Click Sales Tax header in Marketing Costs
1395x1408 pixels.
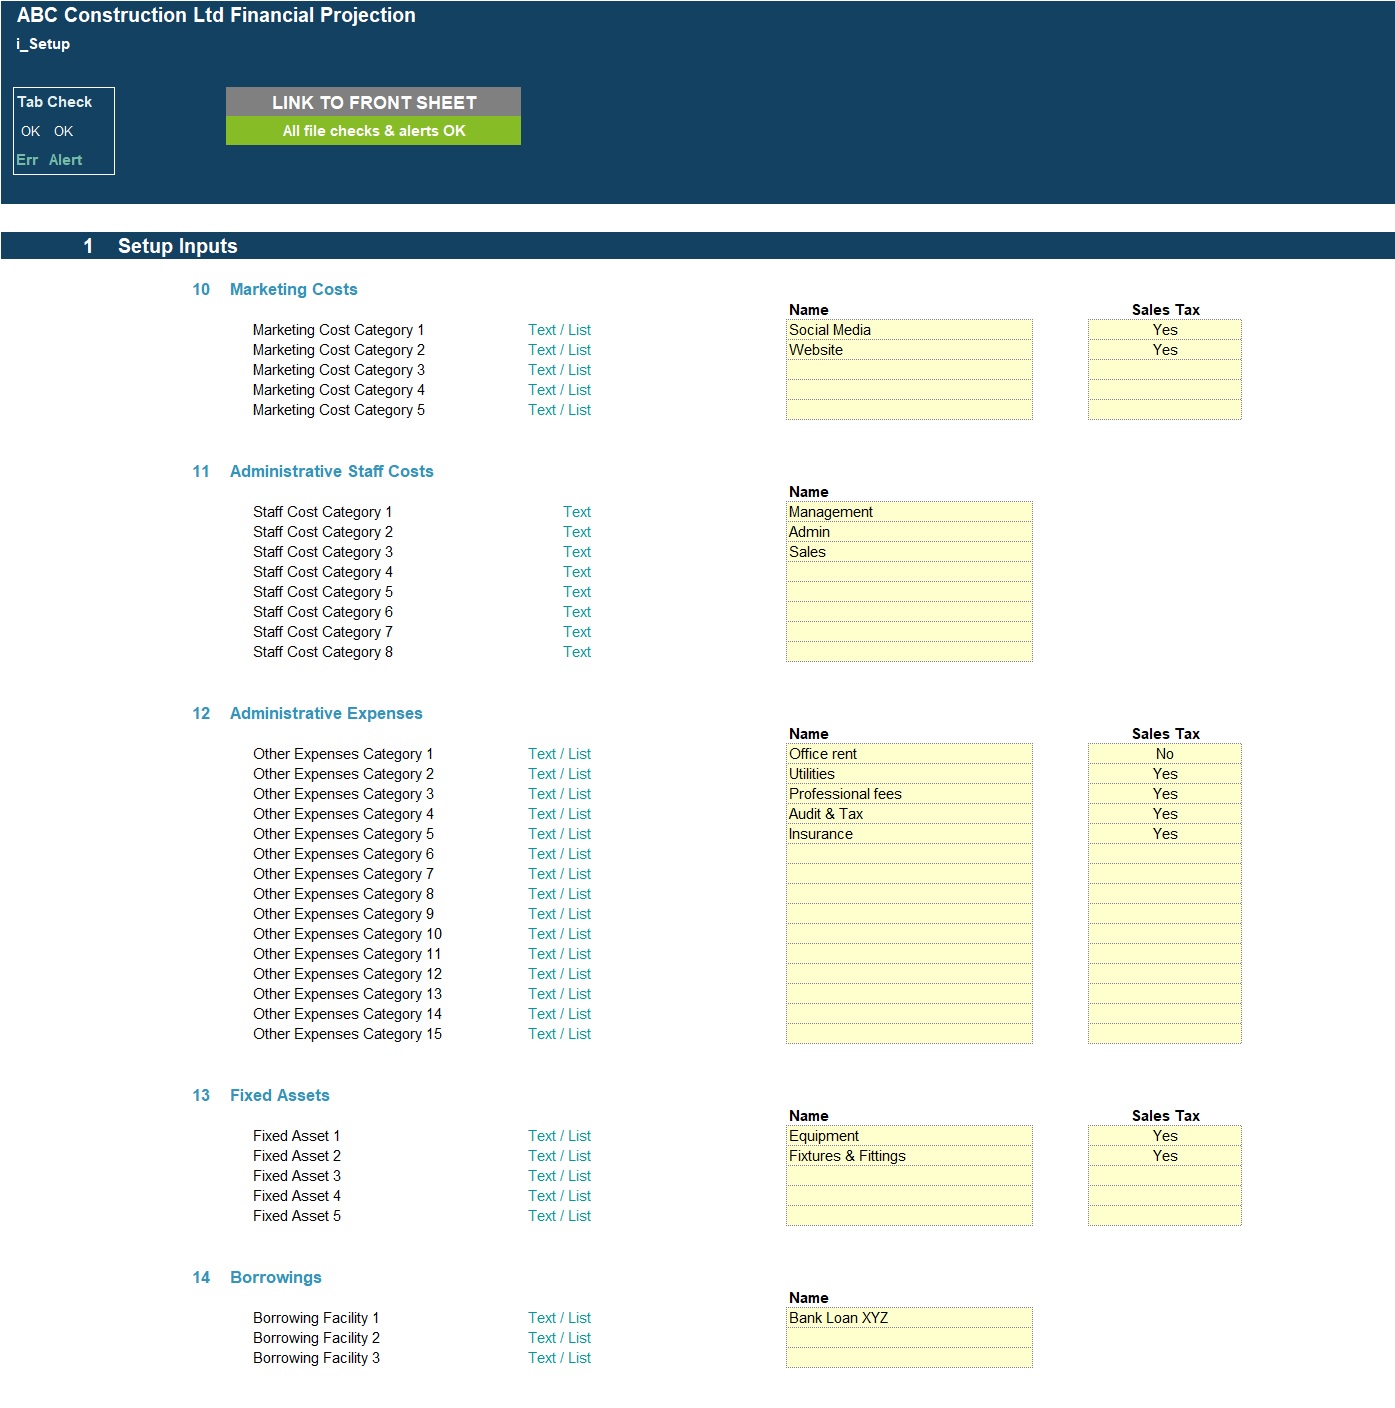[1165, 310]
